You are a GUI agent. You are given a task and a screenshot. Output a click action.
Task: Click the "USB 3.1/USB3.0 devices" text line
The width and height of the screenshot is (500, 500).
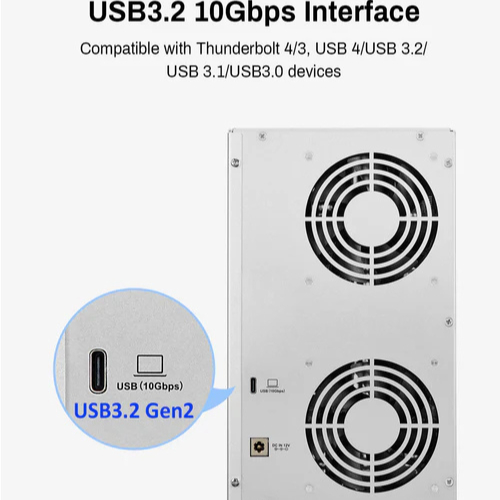[x=253, y=71]
